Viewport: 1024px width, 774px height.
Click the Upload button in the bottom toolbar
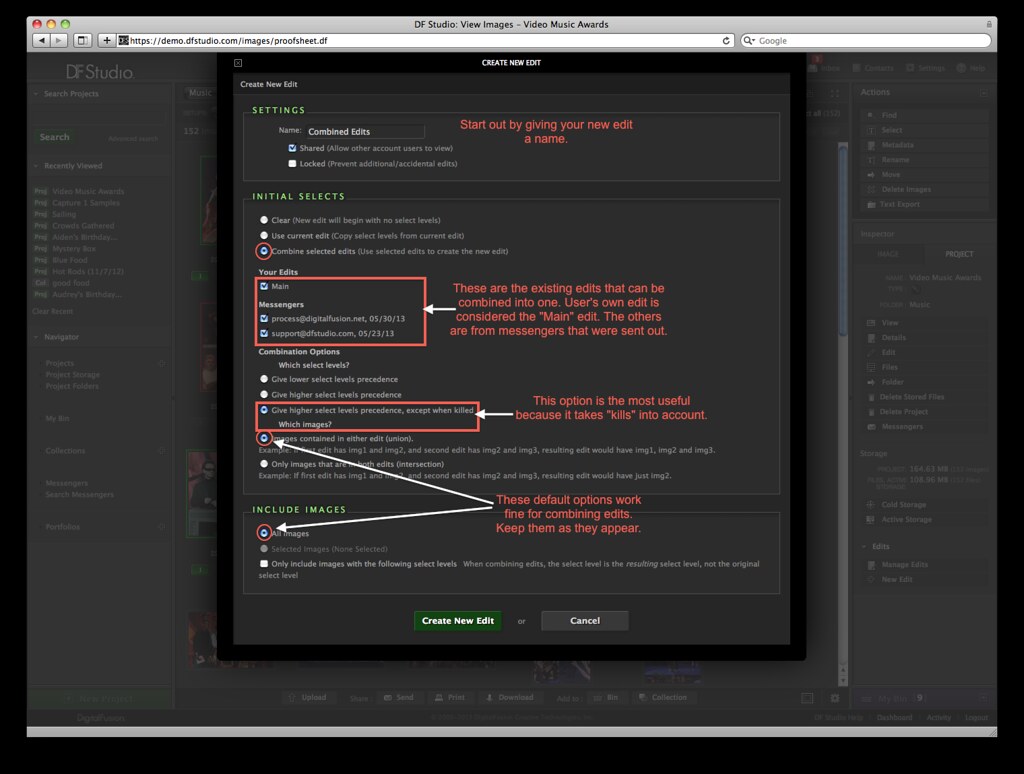coord(307,698)
